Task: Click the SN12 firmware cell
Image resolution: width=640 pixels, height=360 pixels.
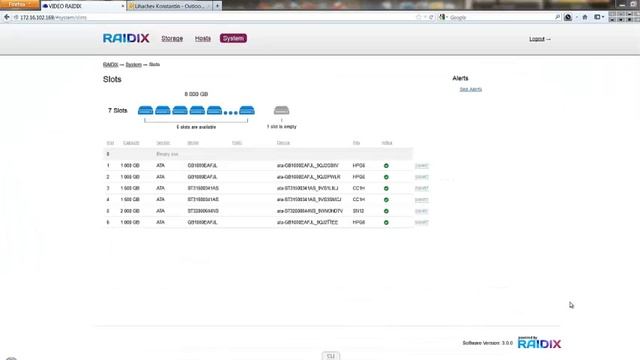Action: [358, 211]
